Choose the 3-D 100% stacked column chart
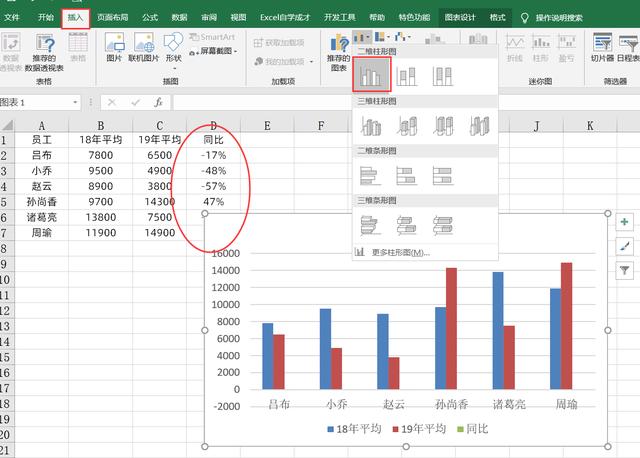The height and width of the screenshot is (458, 640). tap(443, 126)
